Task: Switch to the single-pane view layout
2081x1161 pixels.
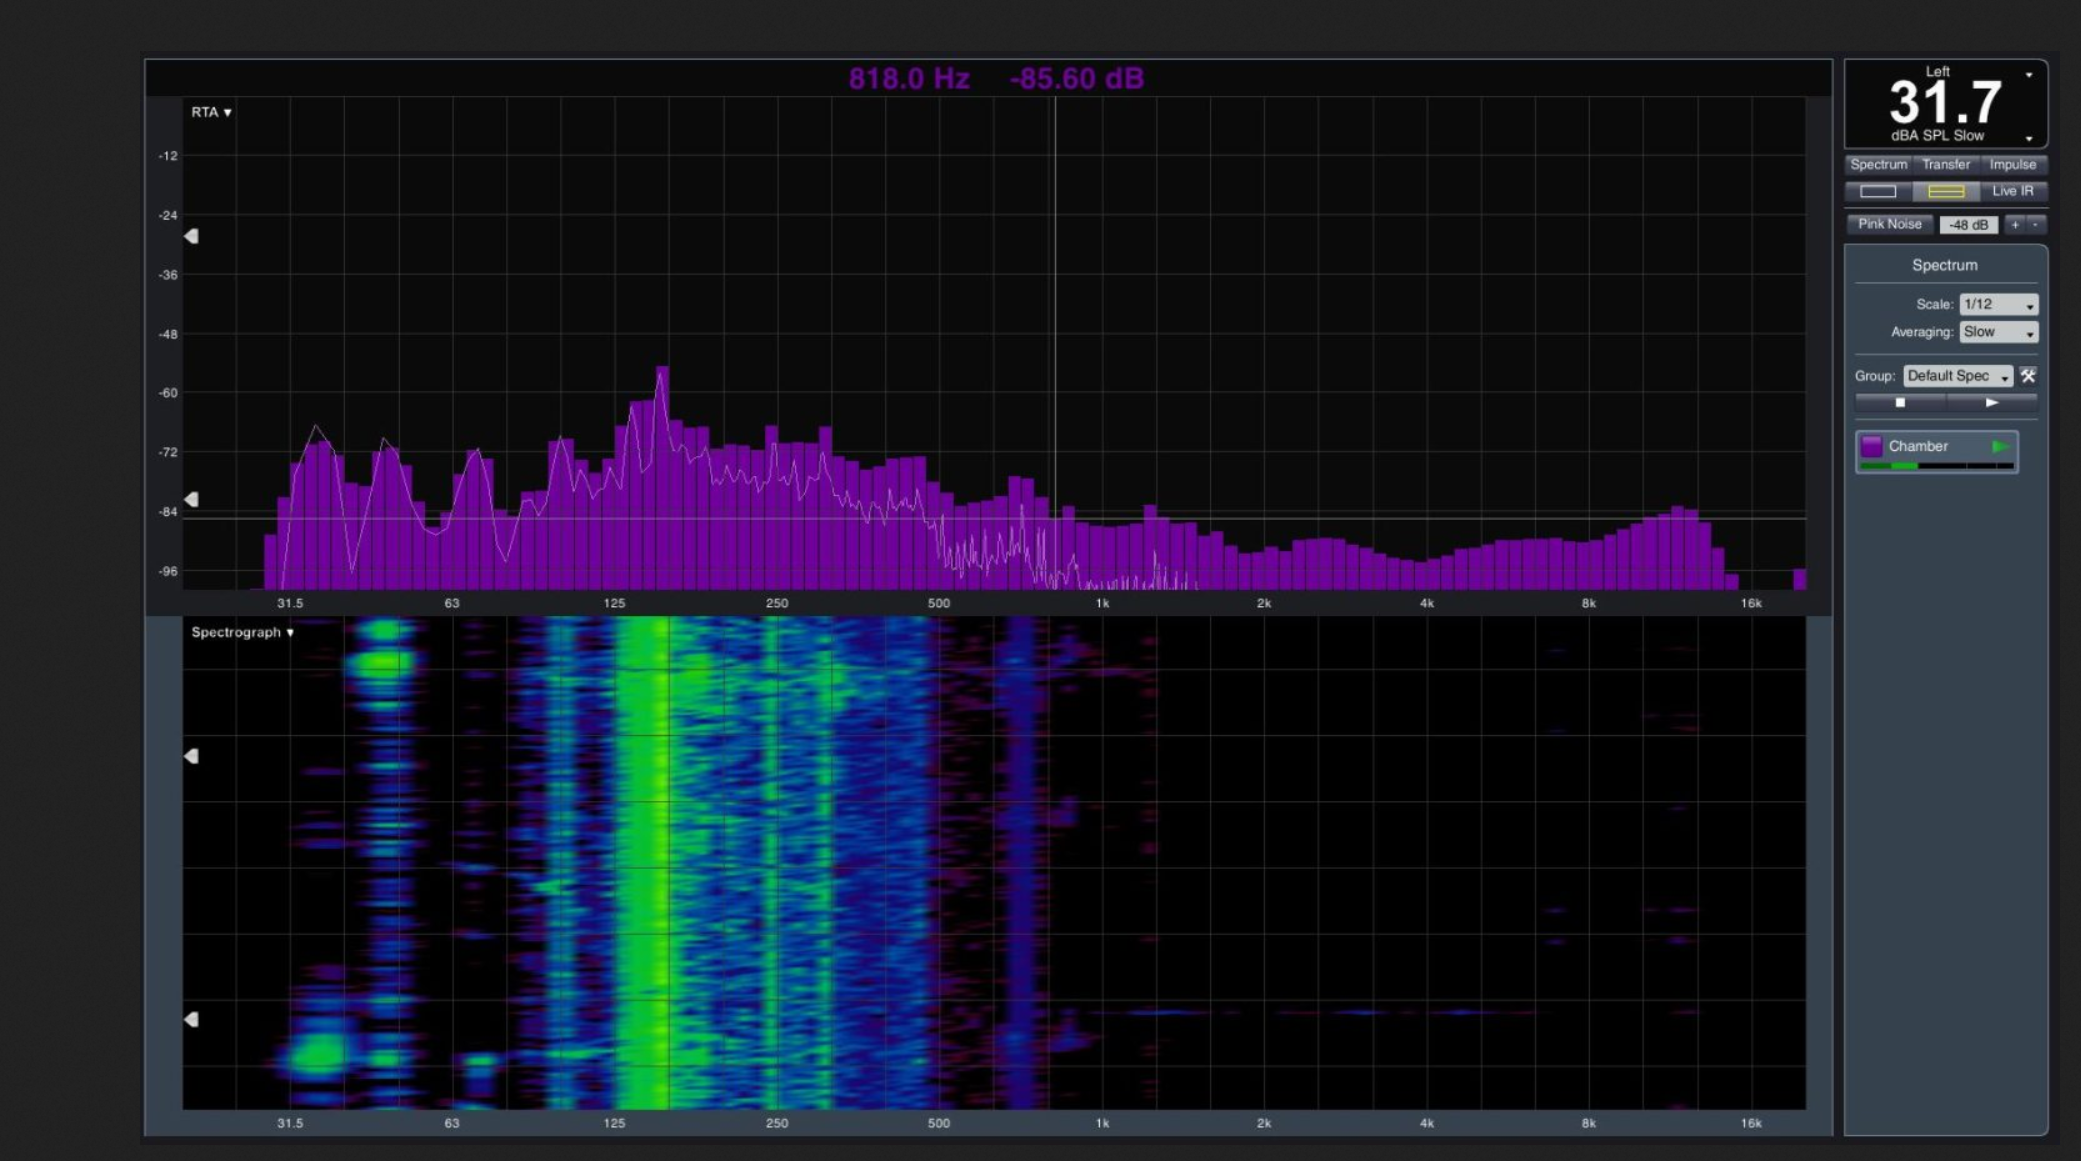Action: (x=1877, y=191)
